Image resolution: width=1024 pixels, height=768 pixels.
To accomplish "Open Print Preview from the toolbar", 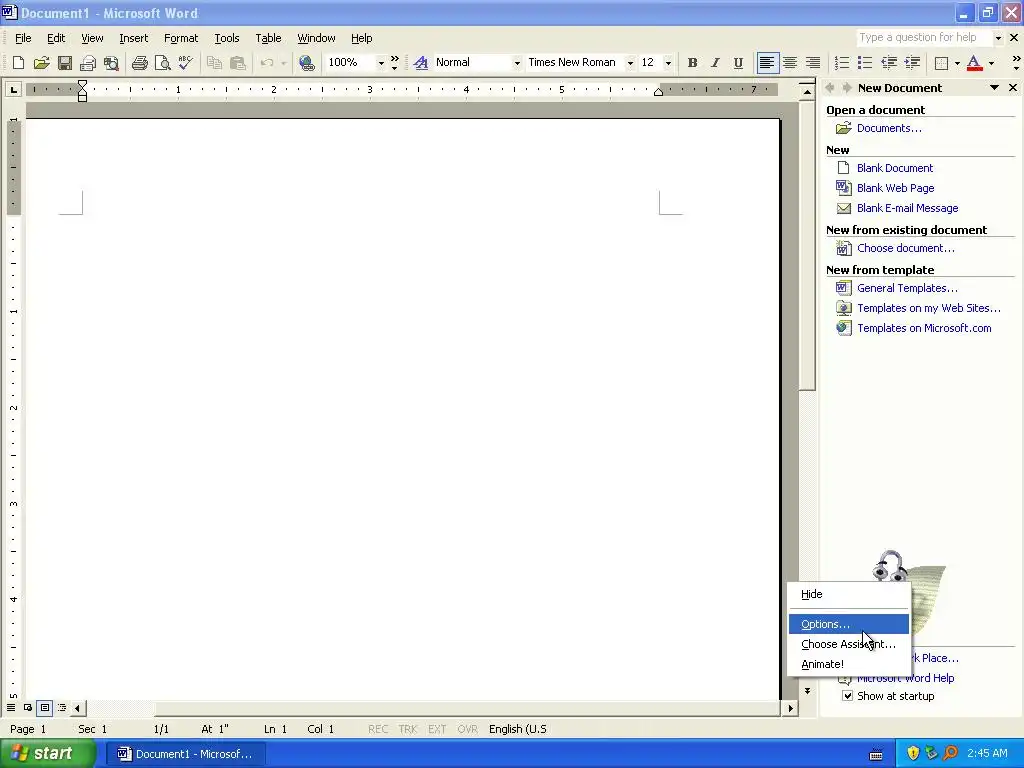I will (x=162, y=63).
